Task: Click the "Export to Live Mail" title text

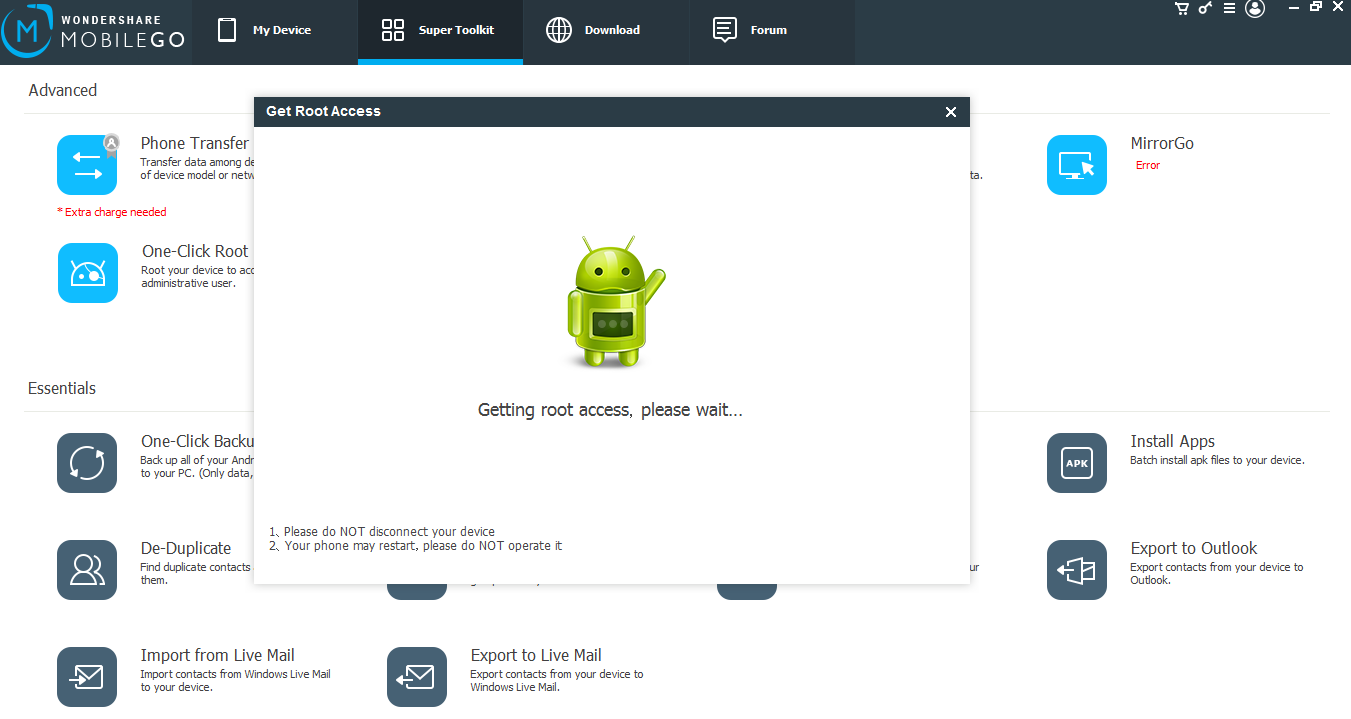Action: tap(536, 655)
